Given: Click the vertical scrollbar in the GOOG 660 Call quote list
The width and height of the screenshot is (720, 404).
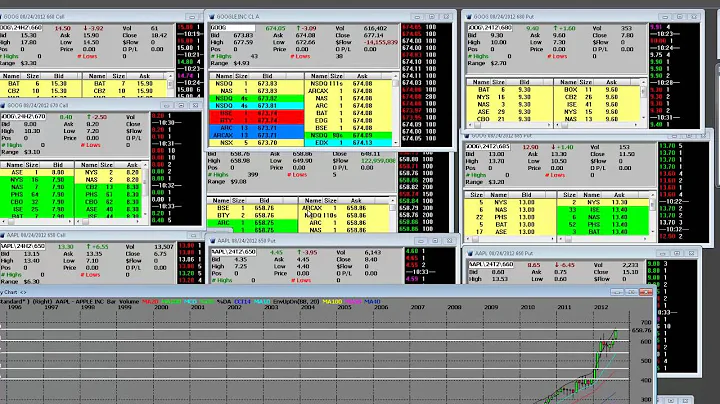Looking at the screenshot, I should (x=170, y=86).
